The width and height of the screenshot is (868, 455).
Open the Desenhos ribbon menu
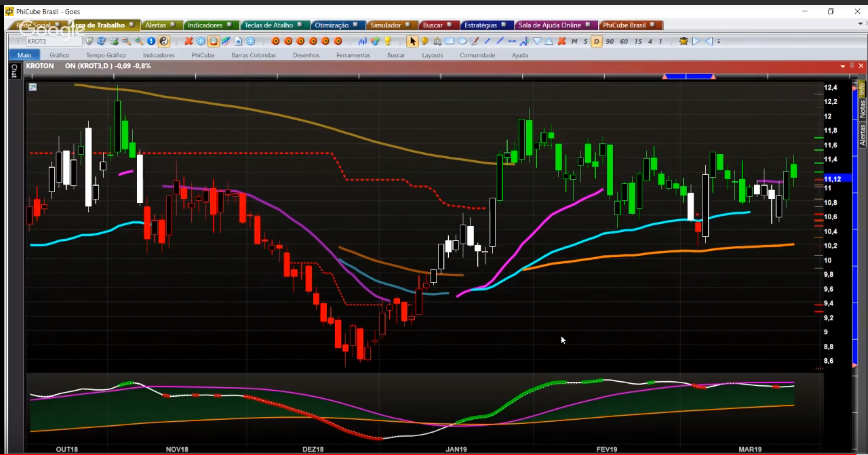pyautogui.click(x=306, y=55)
